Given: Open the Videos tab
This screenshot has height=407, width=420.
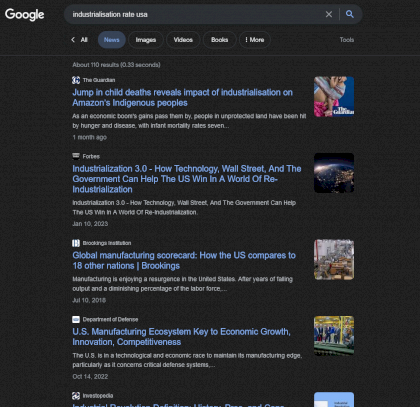Looking at the screenshot, I should tap(183, 40).
